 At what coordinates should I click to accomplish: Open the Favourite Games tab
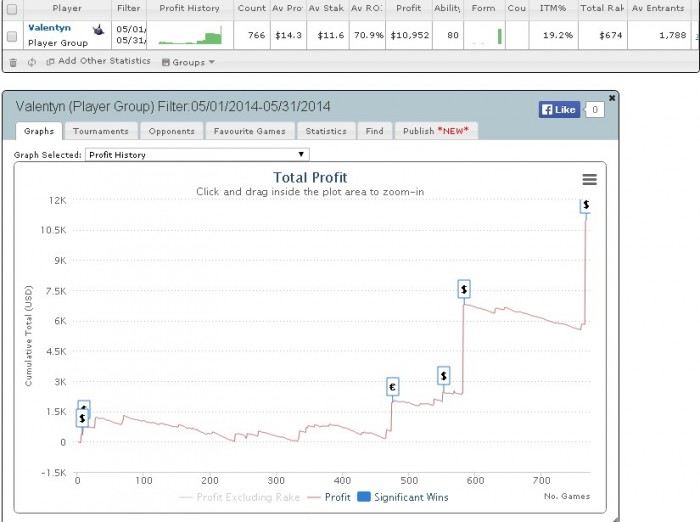click(250, 131)
